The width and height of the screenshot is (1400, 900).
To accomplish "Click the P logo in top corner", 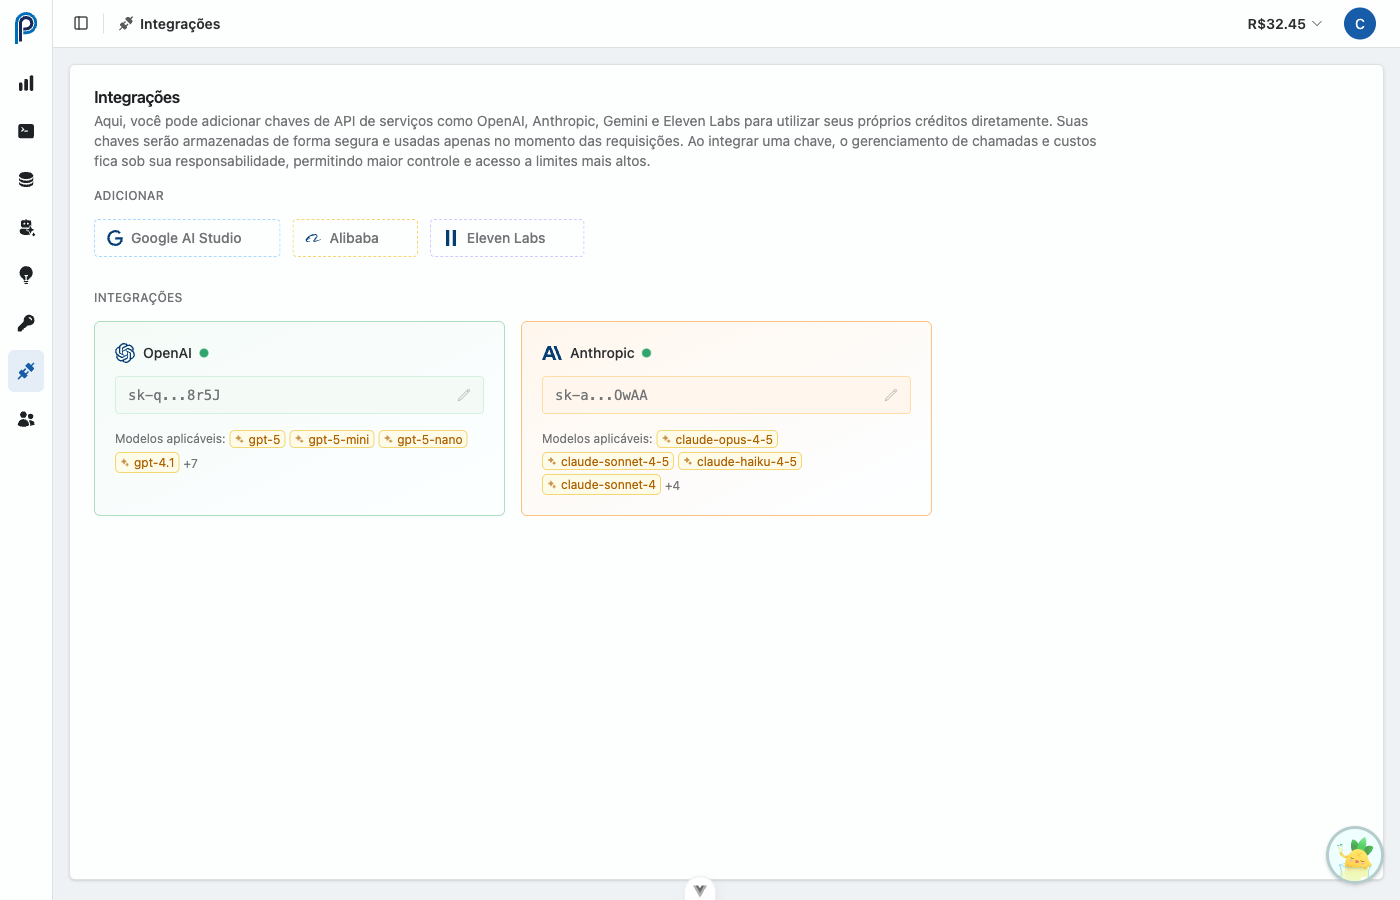I will 26,23.
